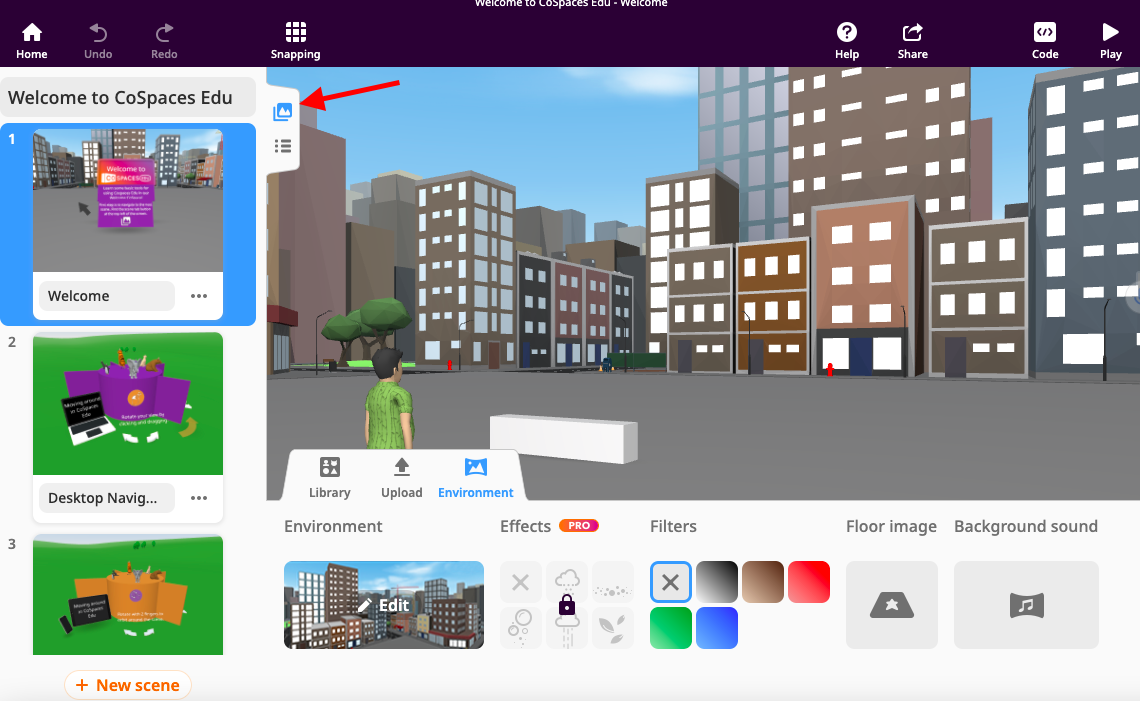Apply the black and white filter
This screenshot has width=1140, height=701.
[x=717, y=582]
